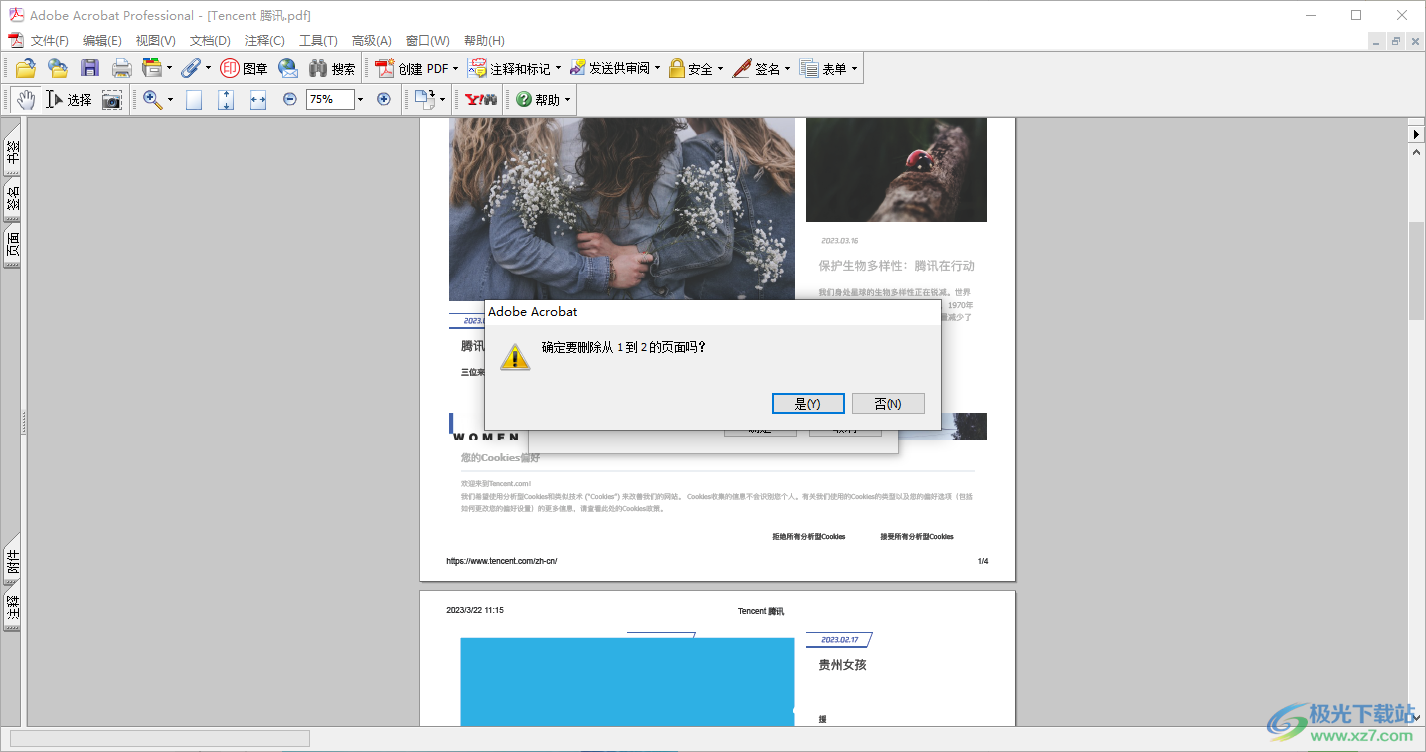Cancel deletion with 否(N) button
This screenshot has height=752, width=1426.
tap(888, 403)
